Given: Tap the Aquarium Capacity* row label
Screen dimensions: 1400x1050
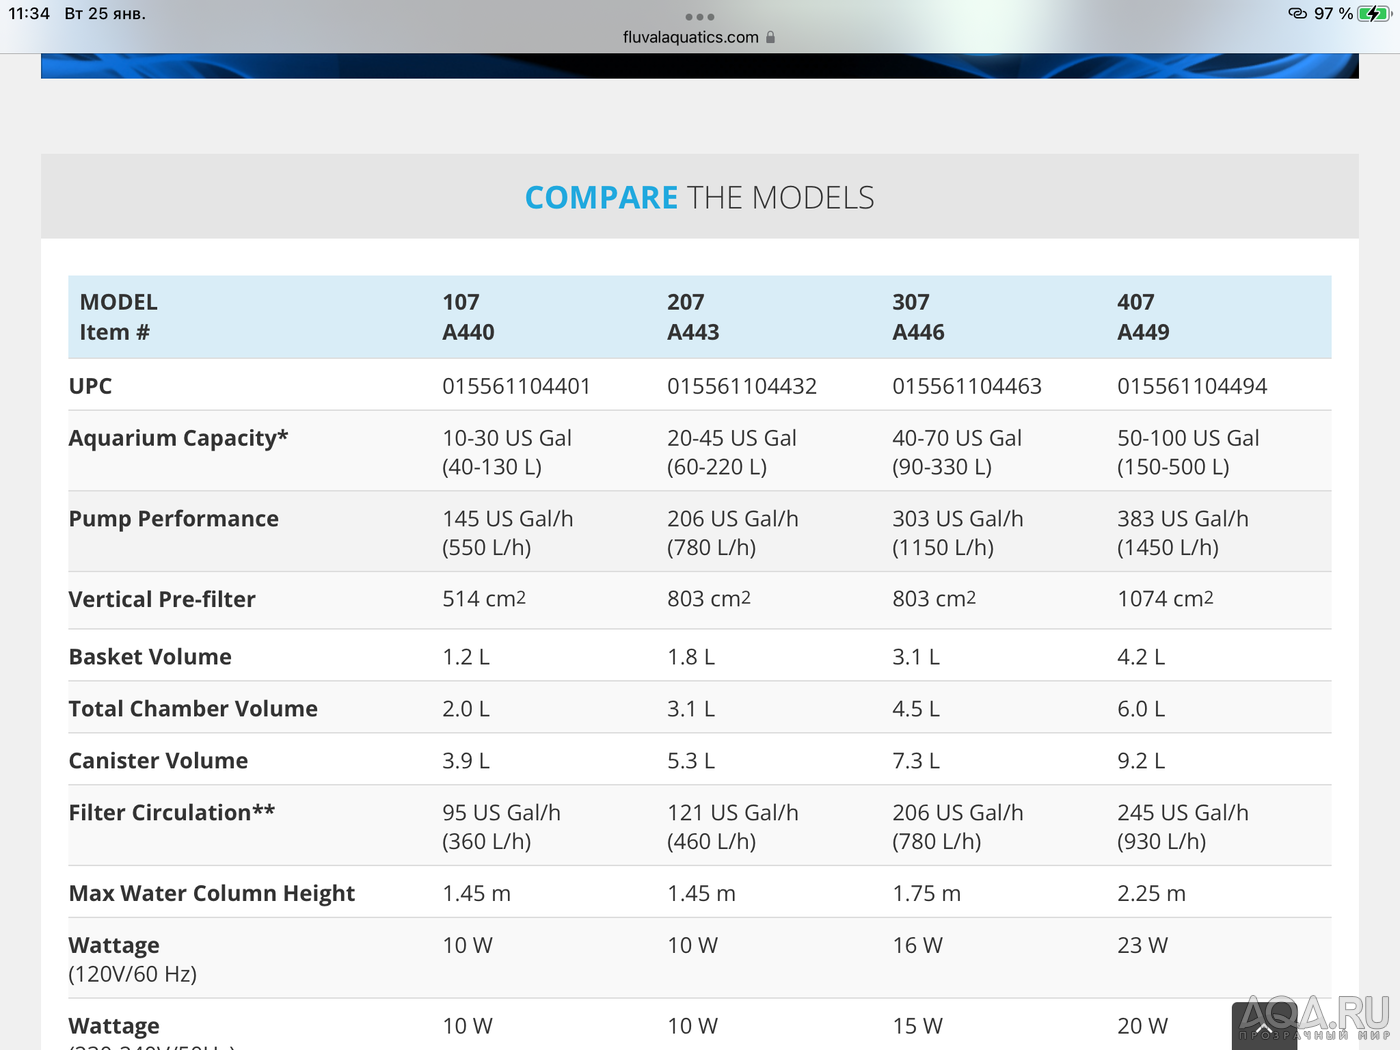Looking at the screenshot, I should coord(178,438).
